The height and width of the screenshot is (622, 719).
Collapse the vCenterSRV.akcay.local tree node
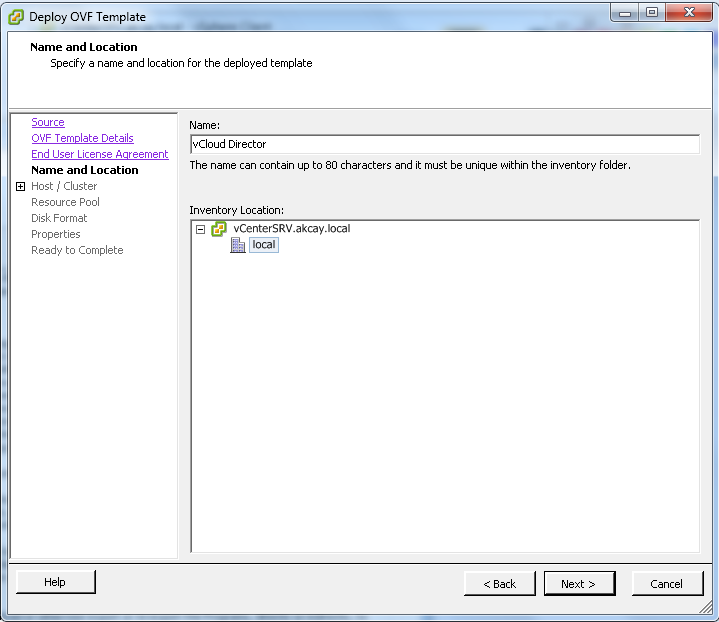point(200,229)
